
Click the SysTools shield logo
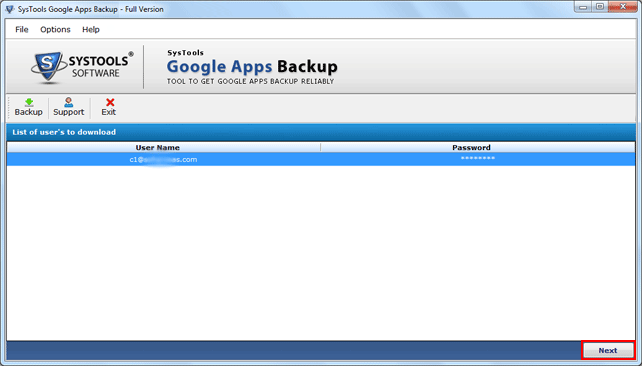48,67
